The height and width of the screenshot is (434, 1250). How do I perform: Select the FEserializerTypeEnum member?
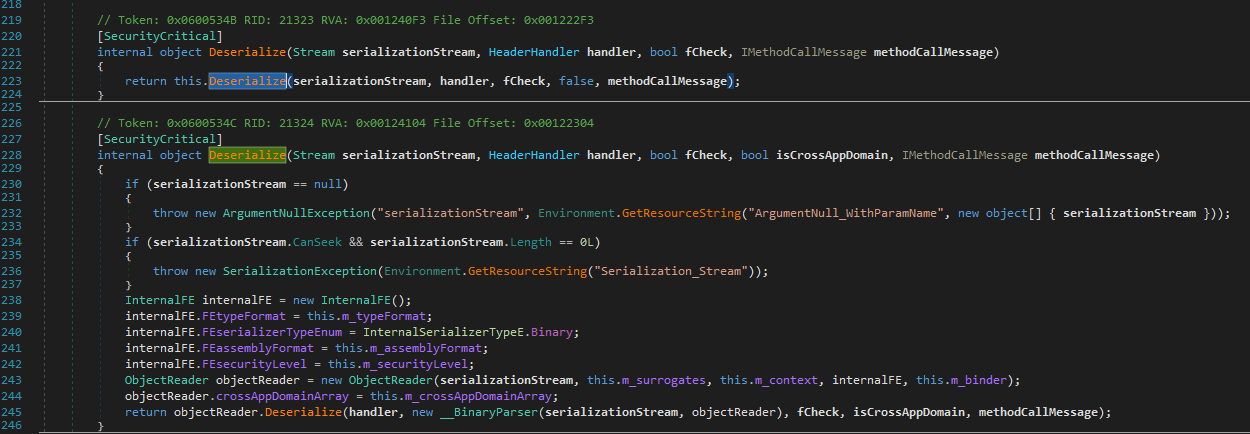[x=272, y=329]
